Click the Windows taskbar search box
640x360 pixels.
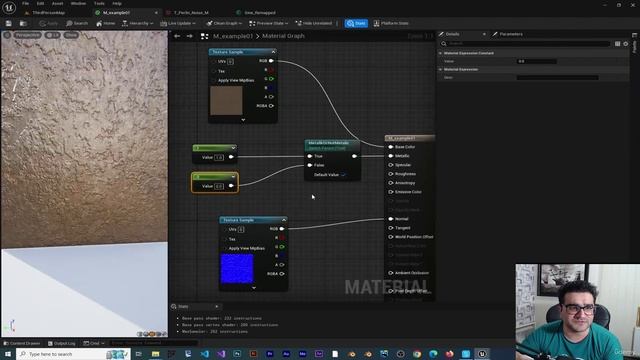tap(73, 354)
